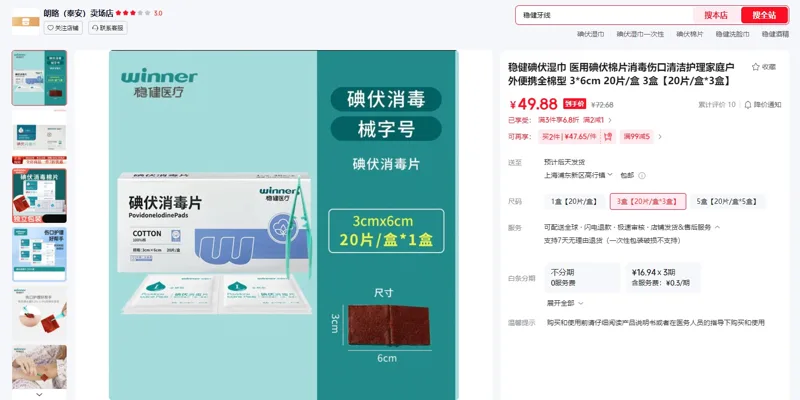The width and height of the screenshot is (800, 400).
Task: Open applied discount 满2减1
Action: (593, 120)
